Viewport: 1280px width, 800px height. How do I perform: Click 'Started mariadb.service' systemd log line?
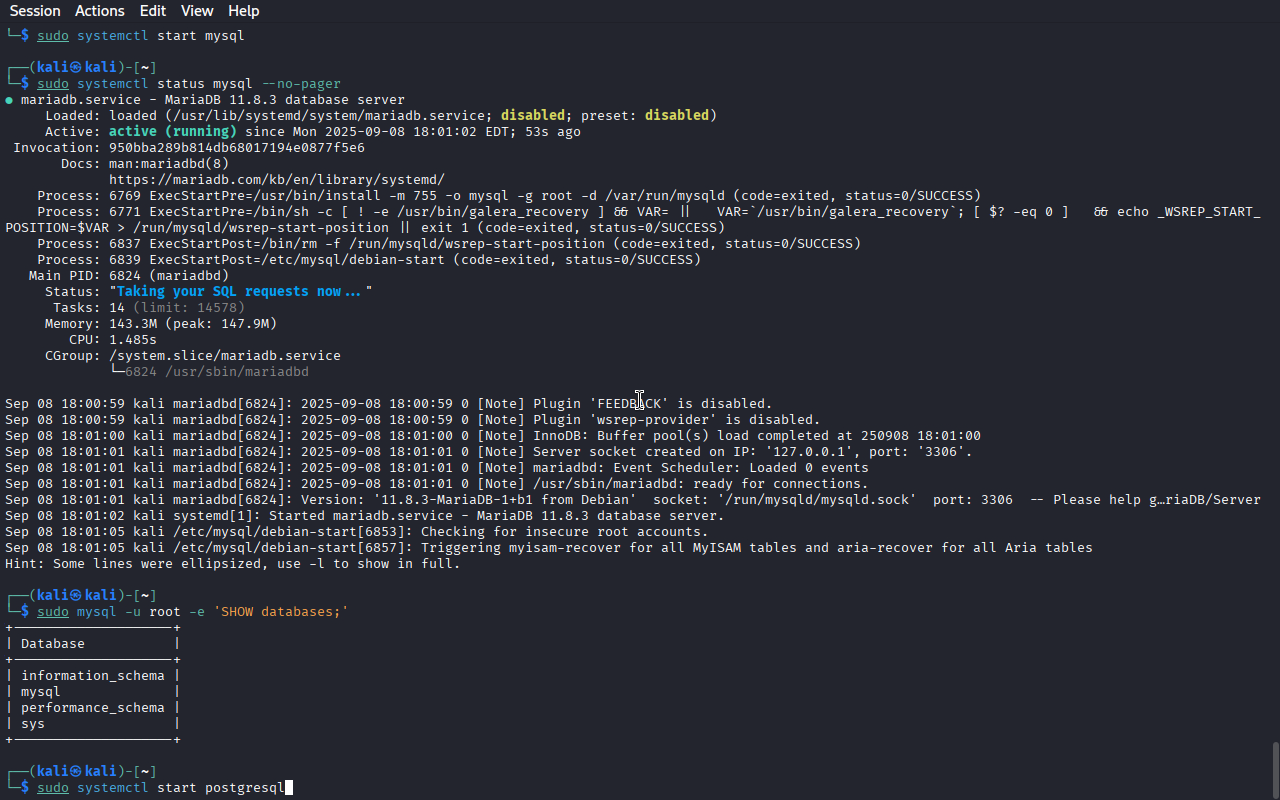pyautogui.click(x=365, y=516)
